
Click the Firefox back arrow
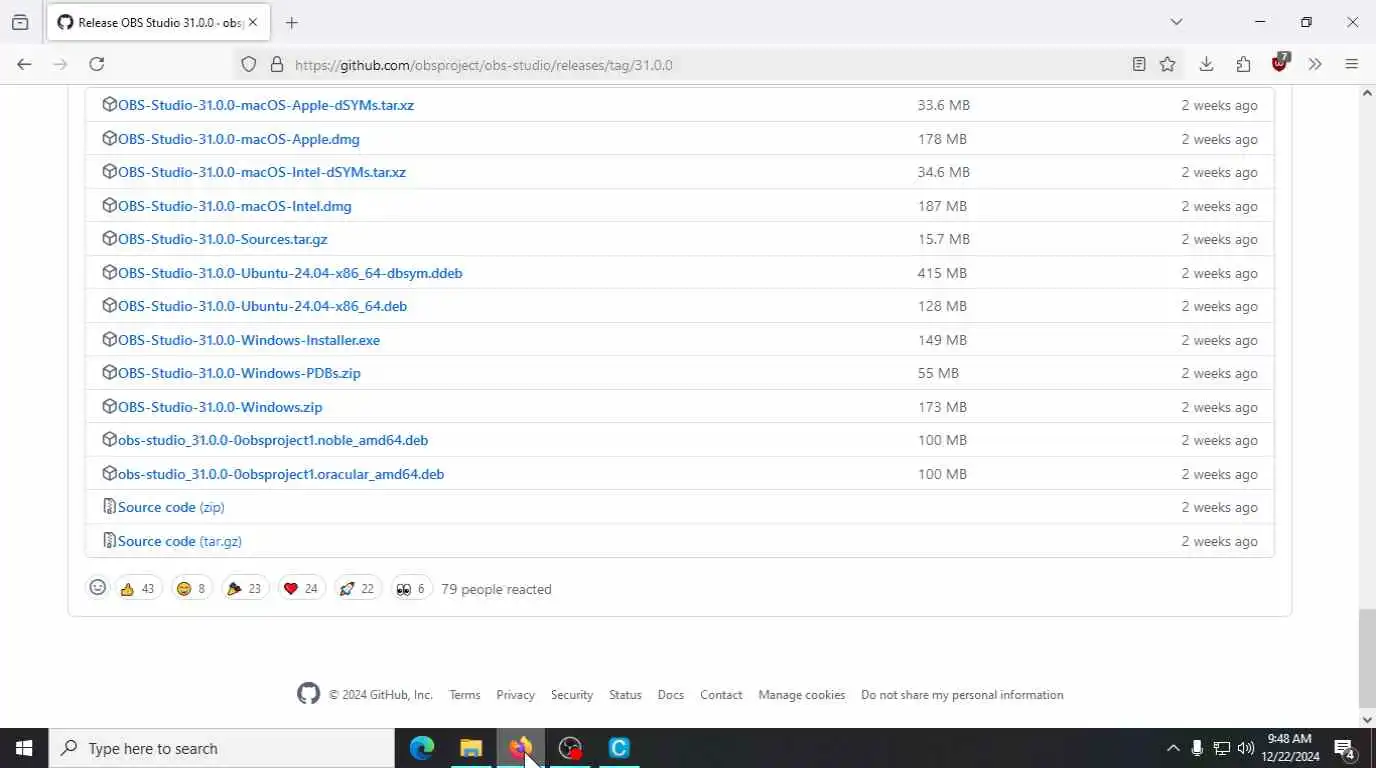click(x=24, y=64)
